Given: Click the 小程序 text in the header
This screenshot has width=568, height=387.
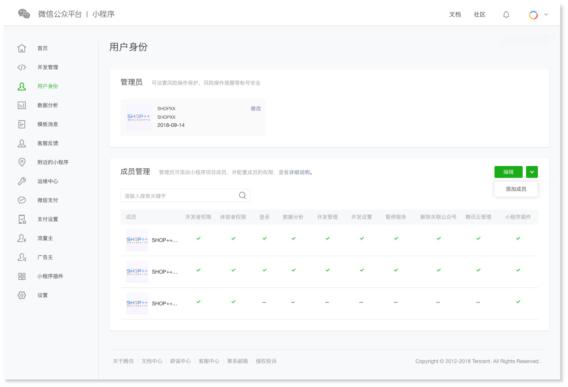Looking at the screenshot, I should point(103,14).
